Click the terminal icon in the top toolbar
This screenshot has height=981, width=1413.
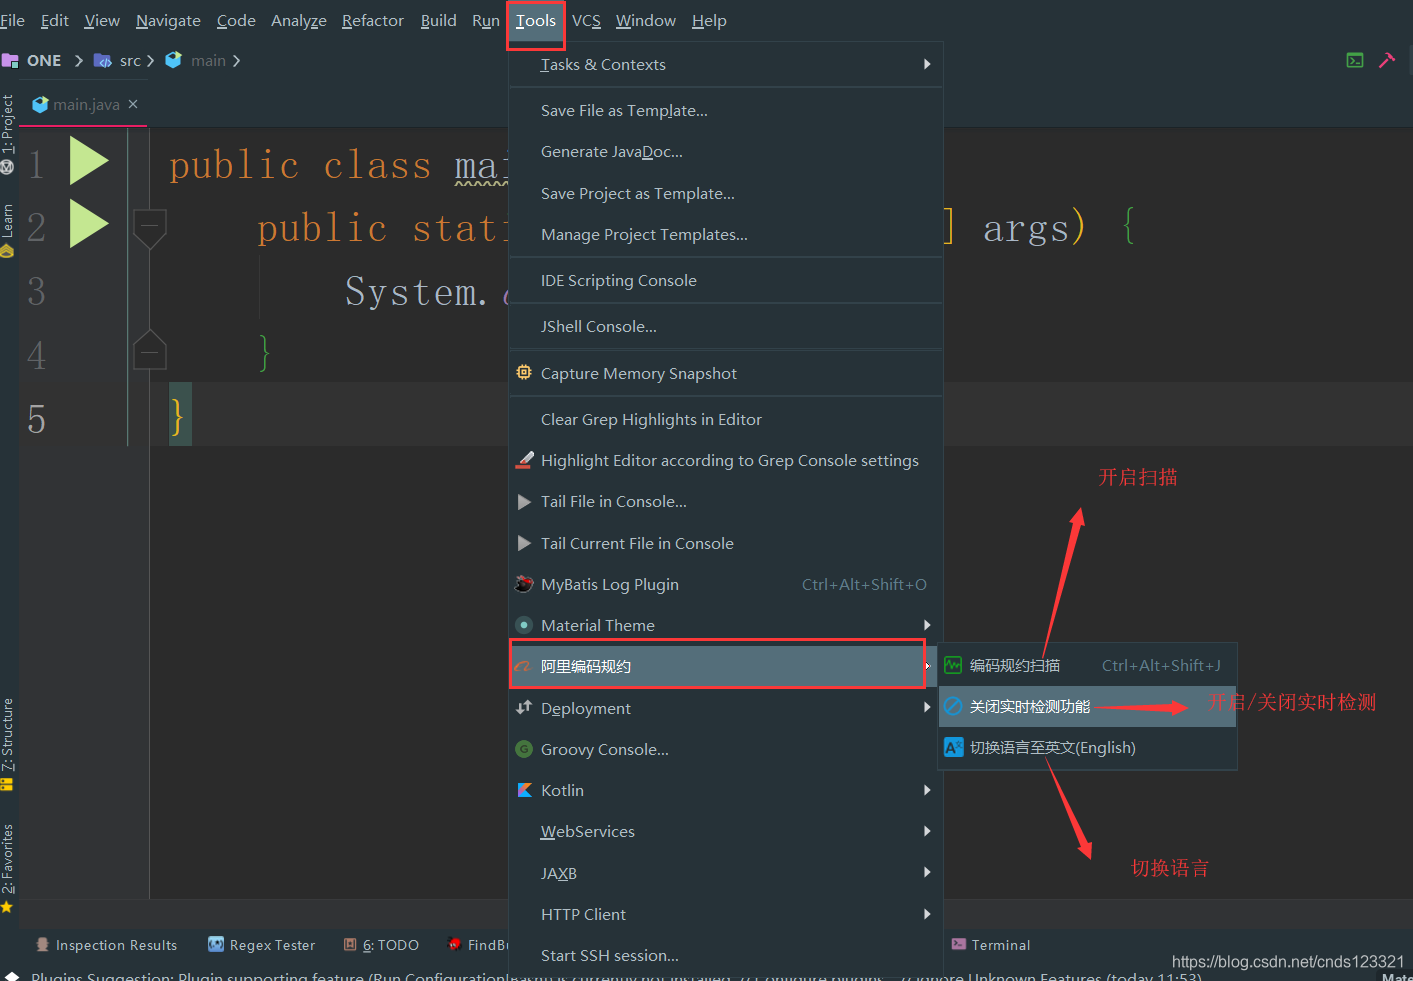click(1355, 60)
